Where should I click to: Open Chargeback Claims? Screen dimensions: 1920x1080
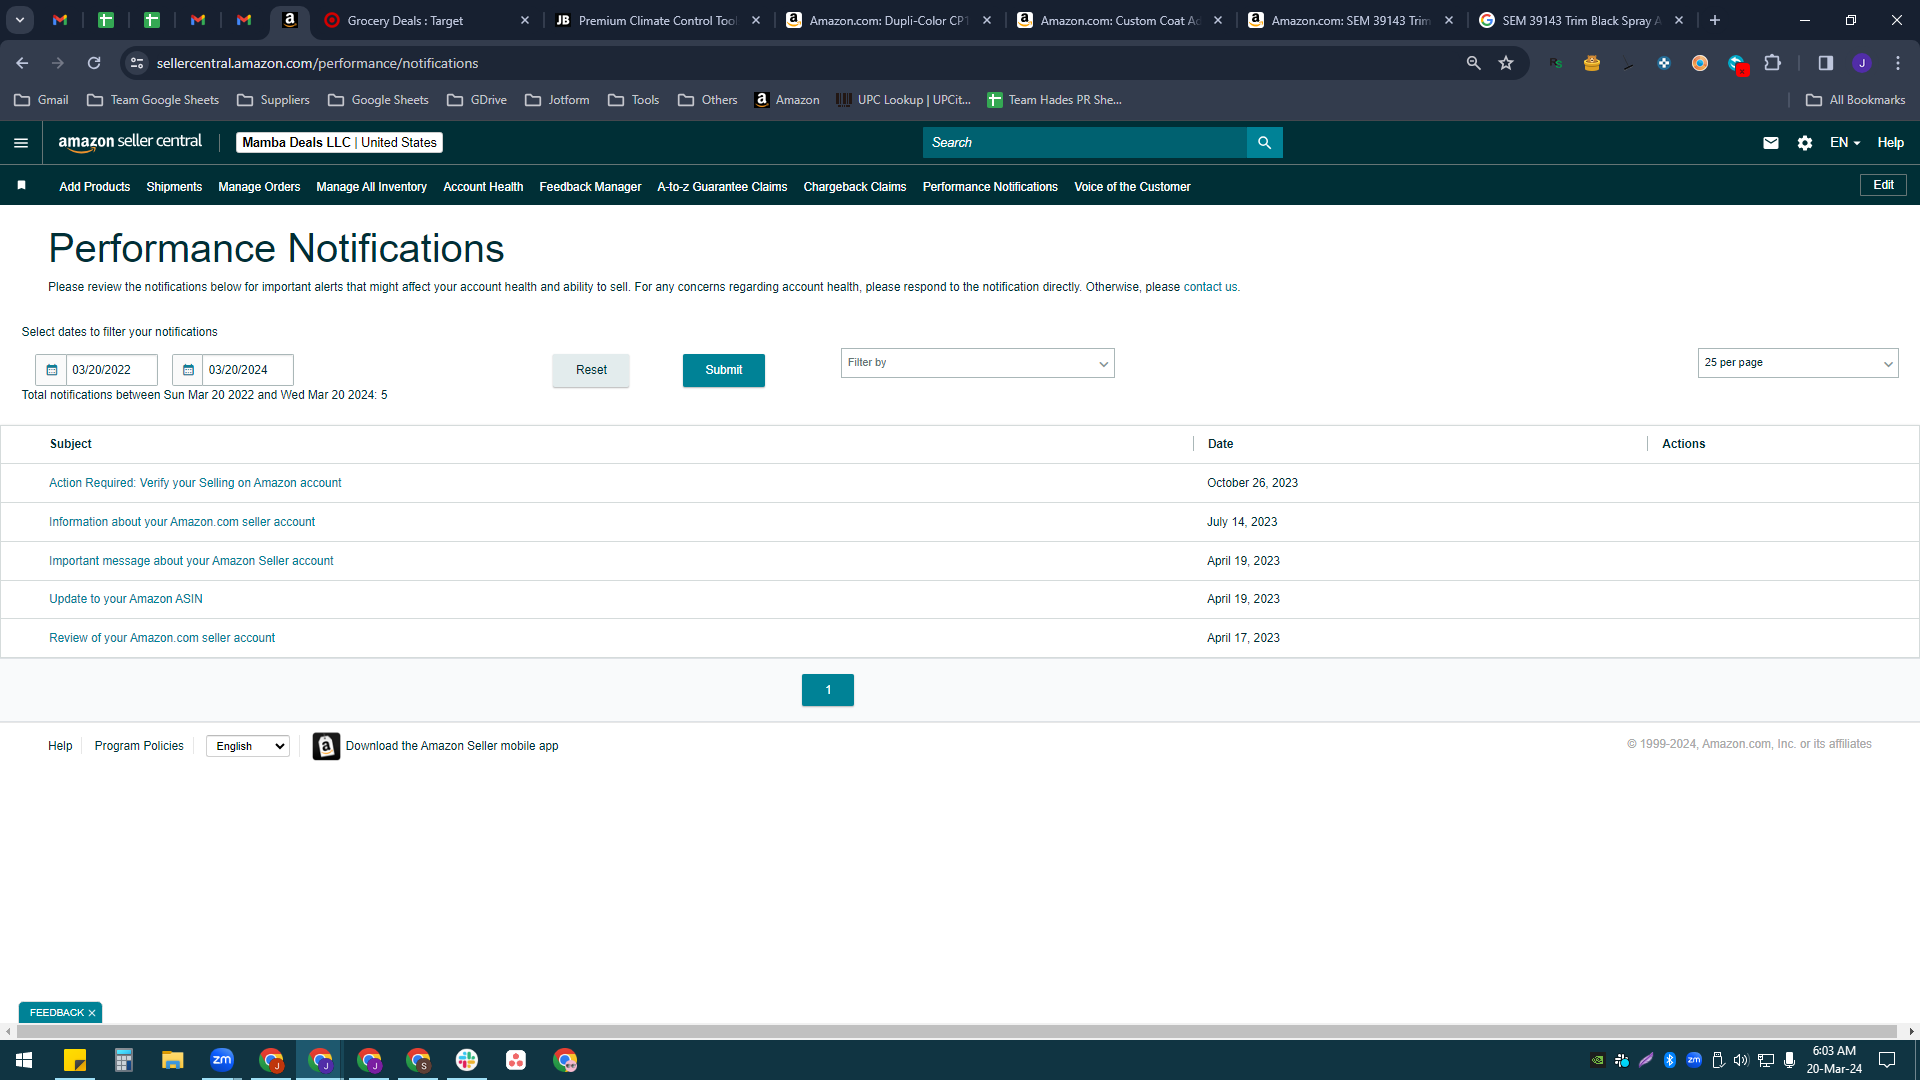tap(855, 187)
